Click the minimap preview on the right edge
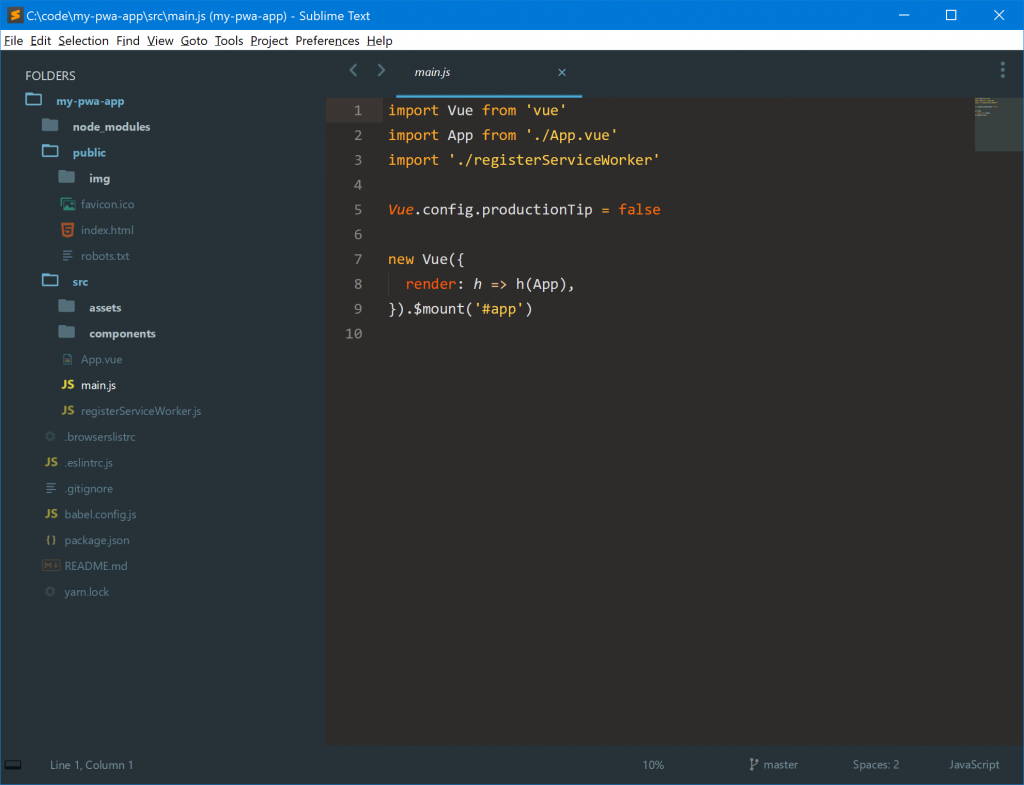The width and height of the screenshot is (1024, 785). point(998,123)
